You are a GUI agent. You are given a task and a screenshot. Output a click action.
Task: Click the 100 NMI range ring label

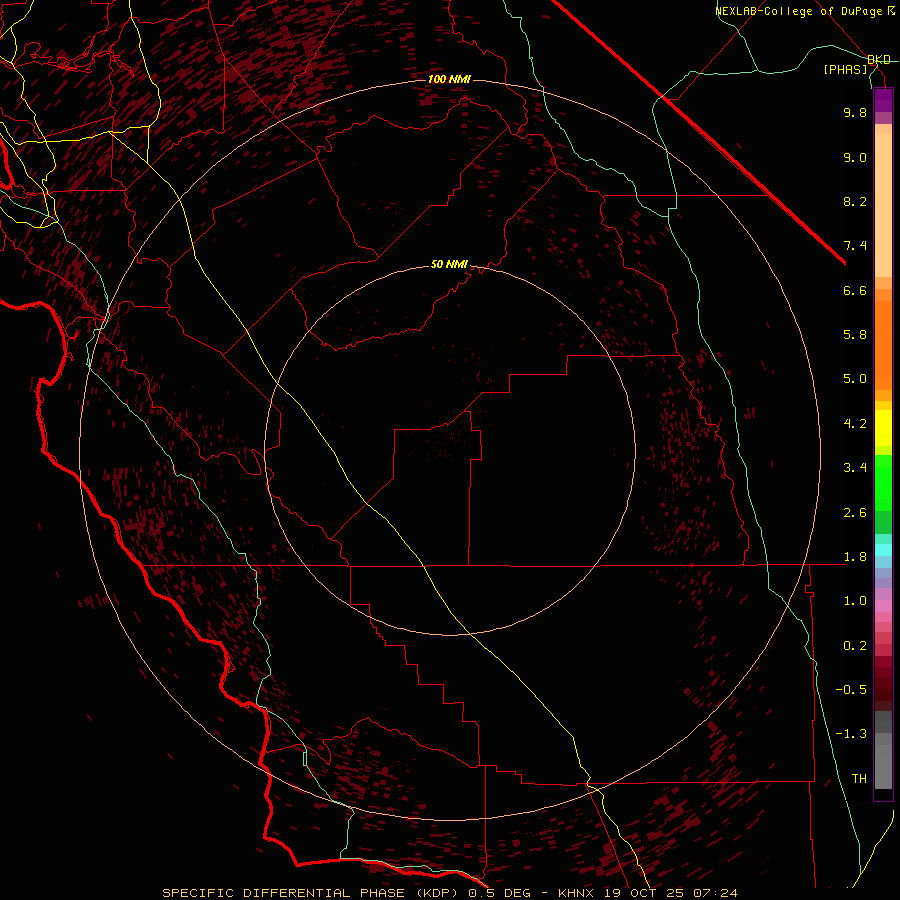point(449,79)
